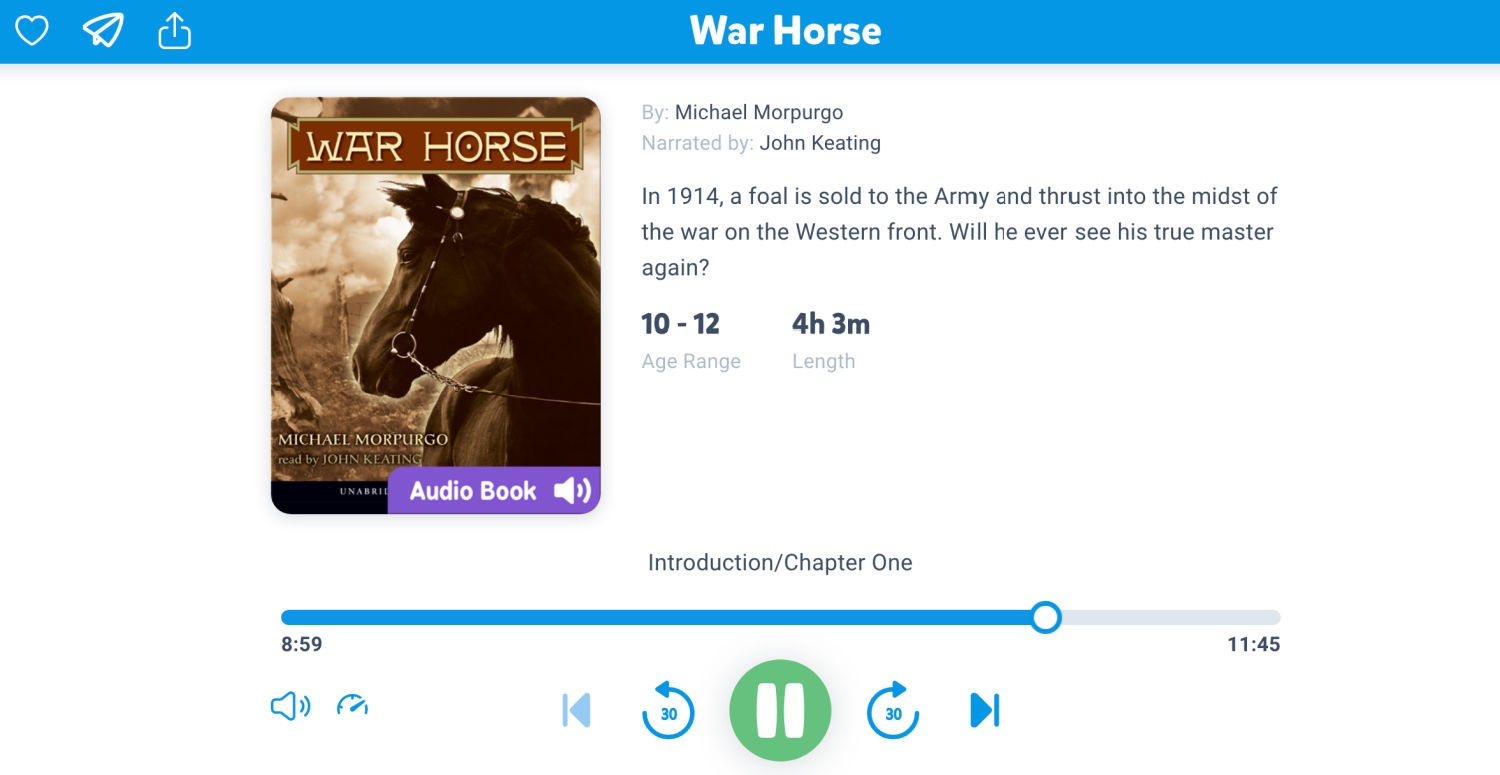Mute audio with the speaker volume icon
This screenshot has height=775, width=1500.
[290, 707]
